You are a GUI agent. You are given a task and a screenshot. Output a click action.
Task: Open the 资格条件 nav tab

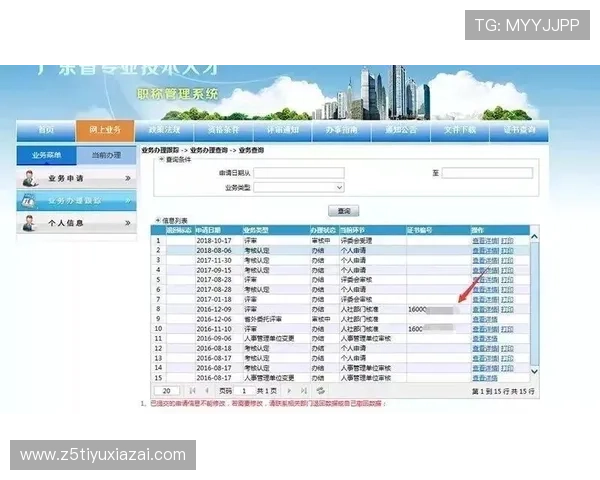223,130
